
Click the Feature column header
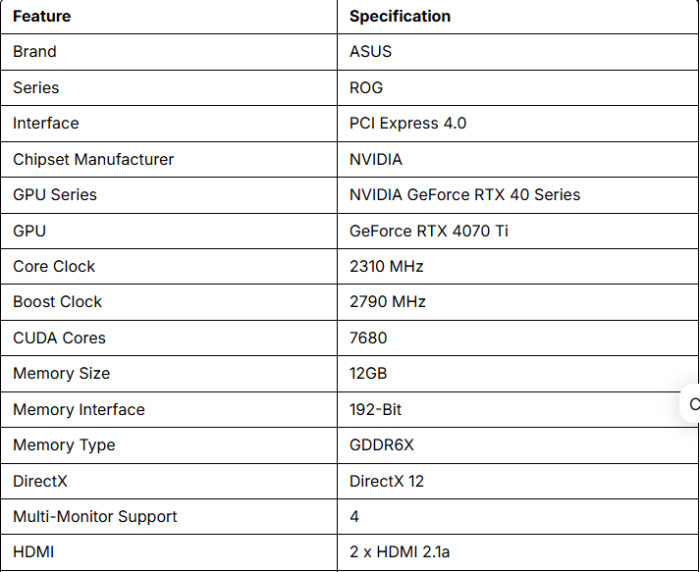click(x=42, y=16)
